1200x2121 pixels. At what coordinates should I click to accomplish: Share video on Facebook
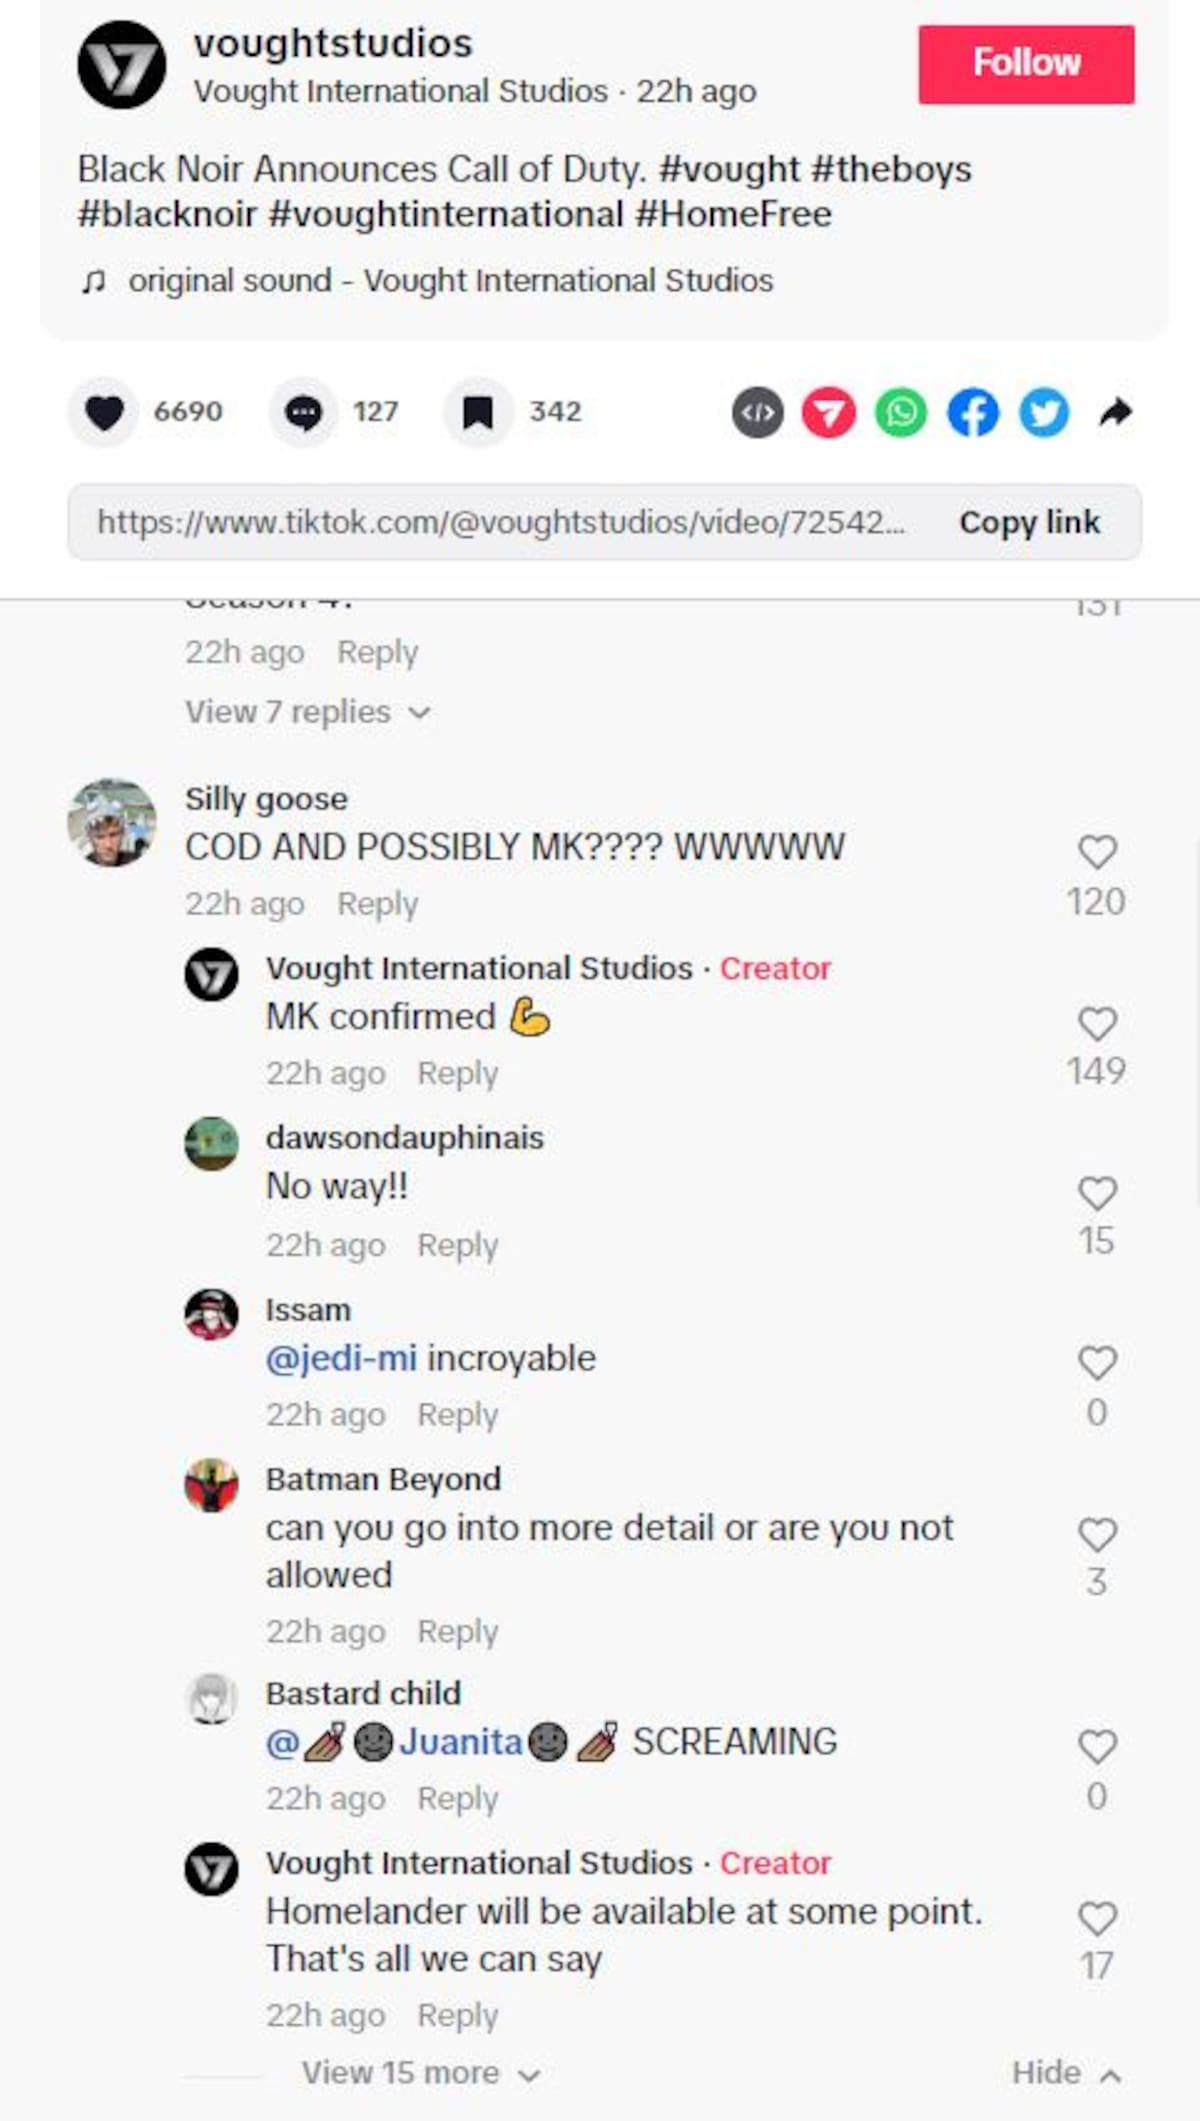pyautogui.click(x=973, y=412)
